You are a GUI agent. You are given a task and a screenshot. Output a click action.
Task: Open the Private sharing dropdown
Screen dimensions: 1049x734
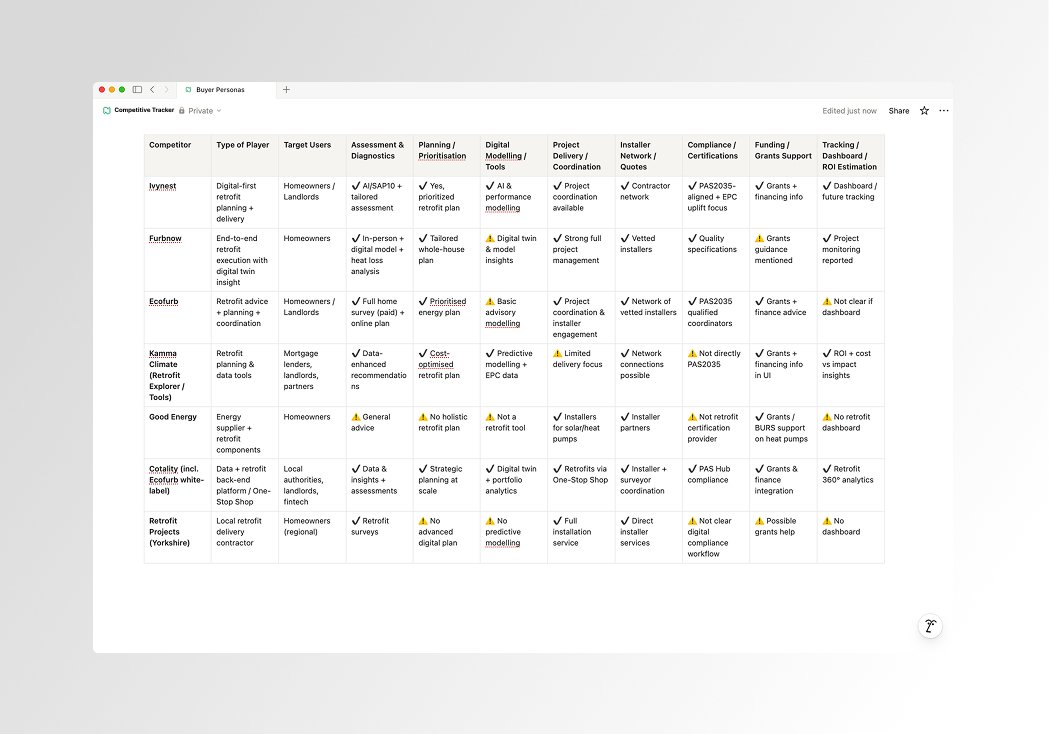tap(203, 110)
